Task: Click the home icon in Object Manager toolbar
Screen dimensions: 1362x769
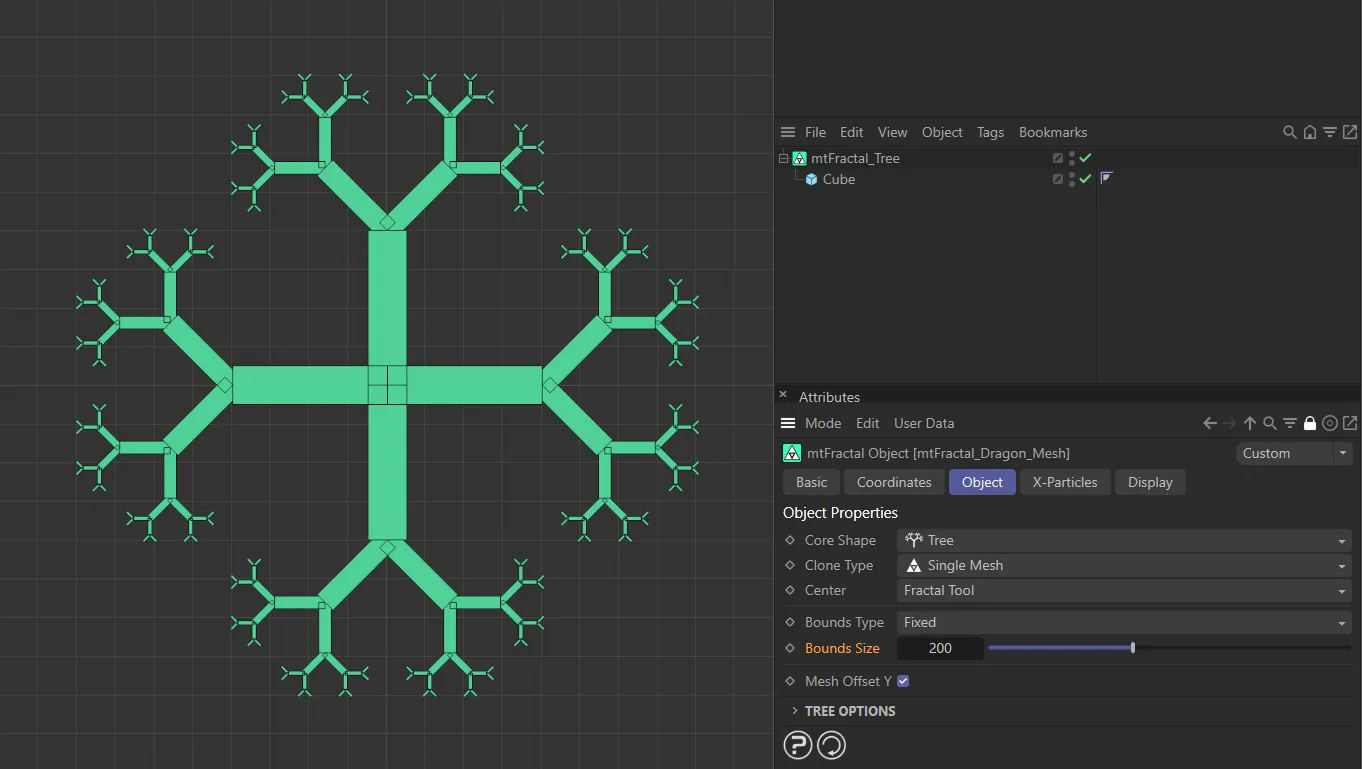Action: coord(1310,131)
